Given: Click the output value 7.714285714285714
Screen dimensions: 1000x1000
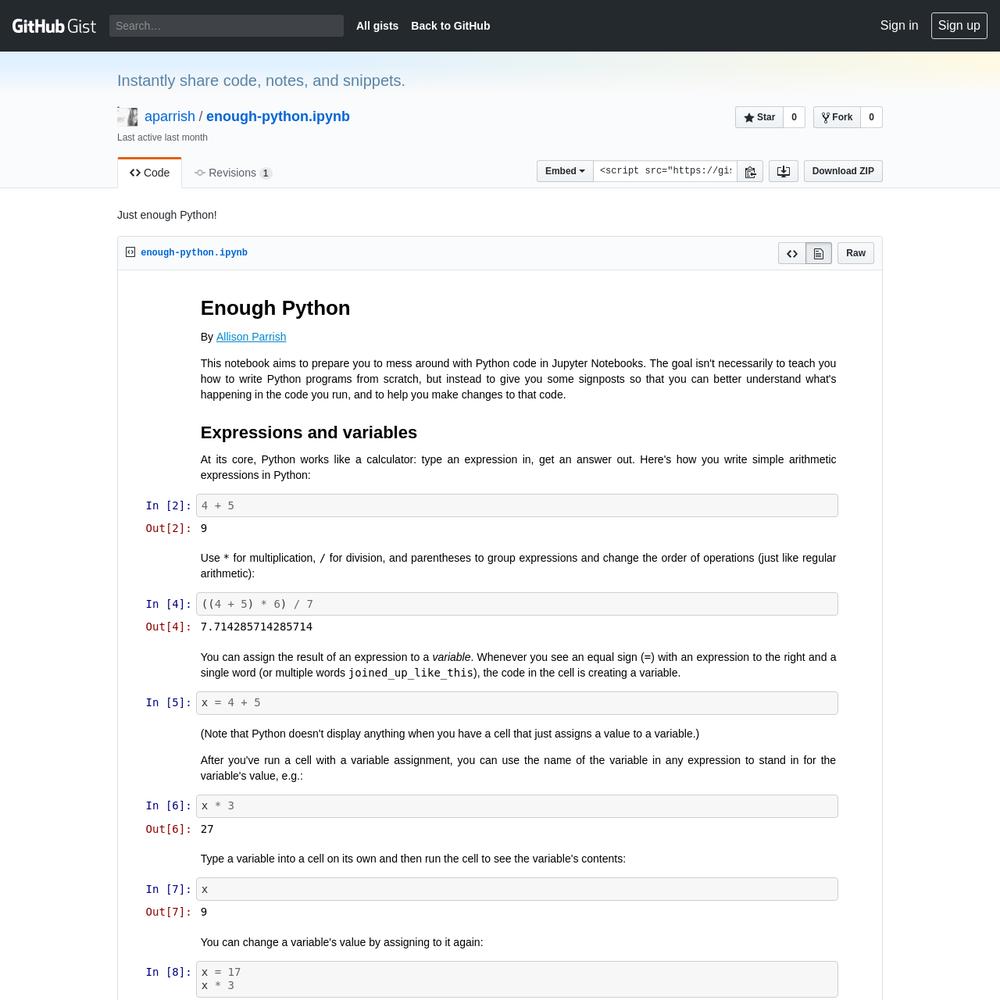Looking at the screenshot, I should tap(256, 627).
